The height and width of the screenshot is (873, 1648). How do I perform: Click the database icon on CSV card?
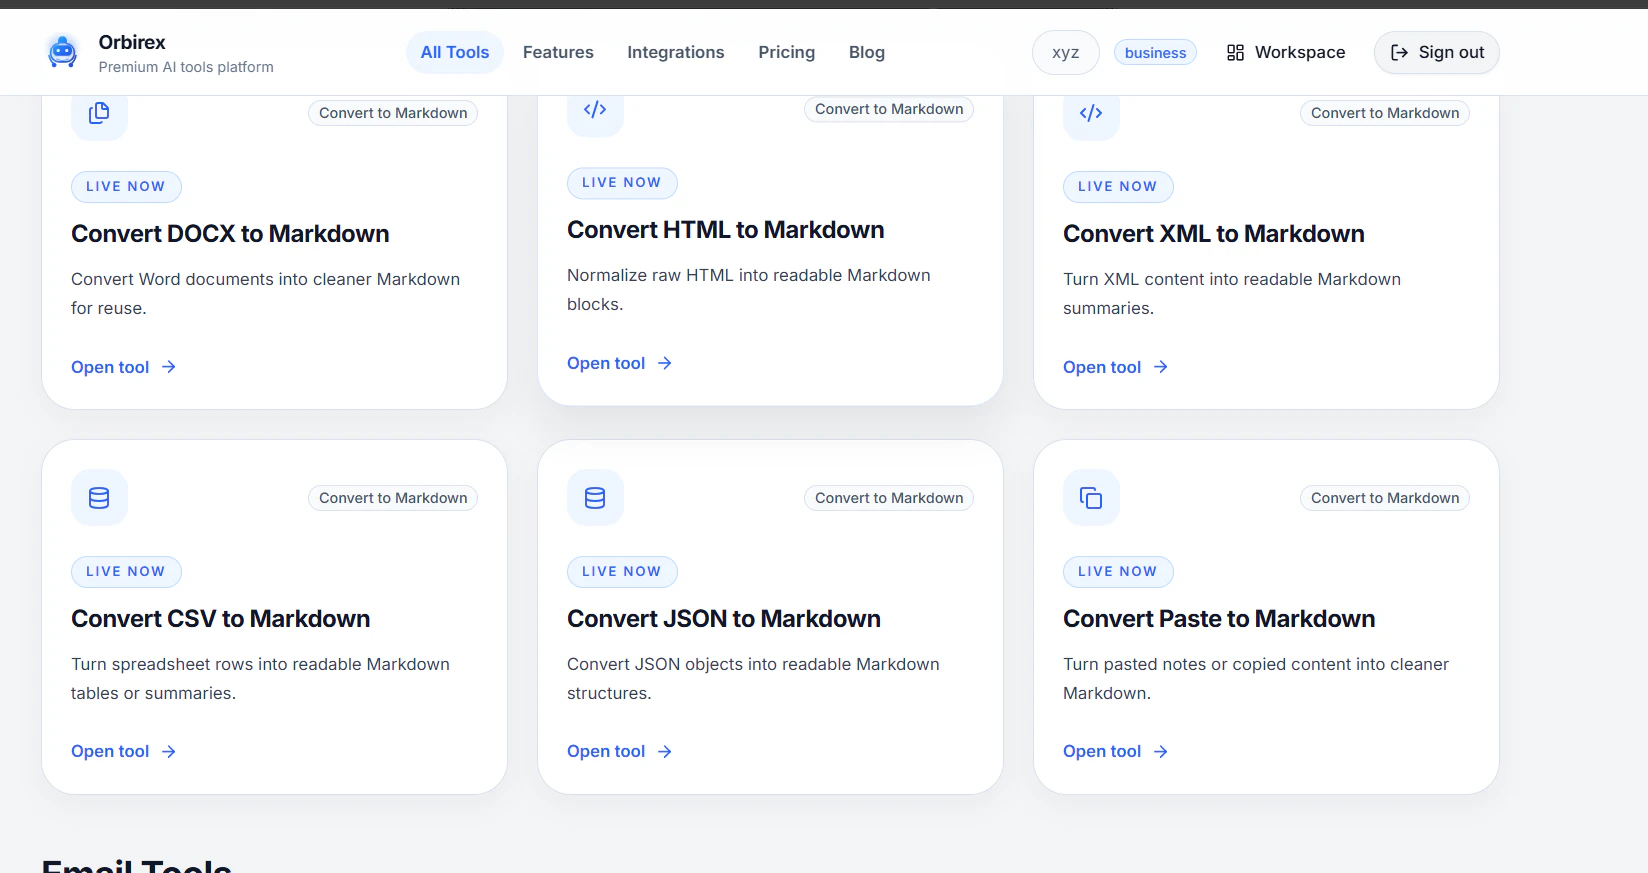tap(99, 498)
